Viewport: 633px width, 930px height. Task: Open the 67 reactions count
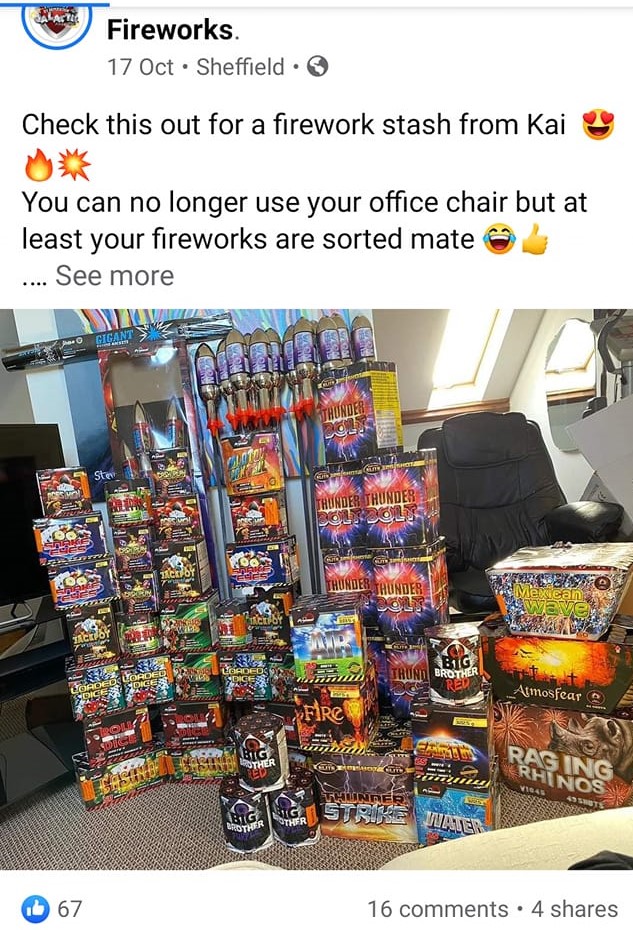(x=69, y=909)
